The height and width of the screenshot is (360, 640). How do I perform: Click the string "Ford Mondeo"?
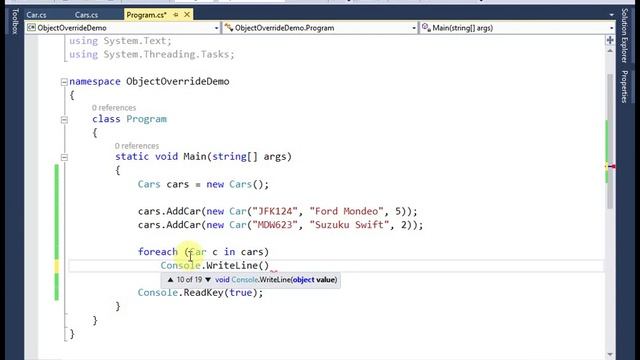pos(347,211)
